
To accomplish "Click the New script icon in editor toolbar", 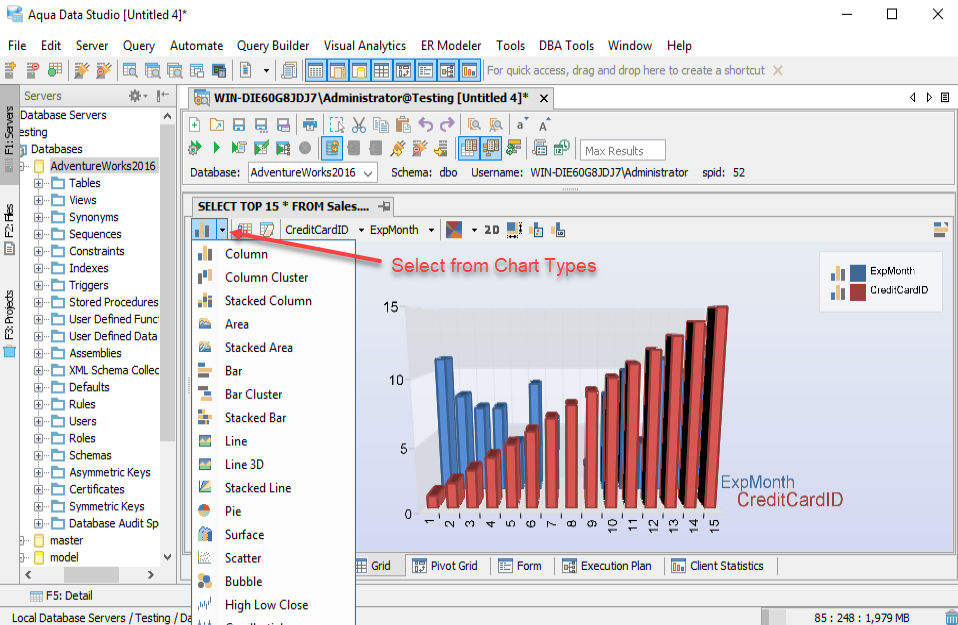I will pos(194,125).
